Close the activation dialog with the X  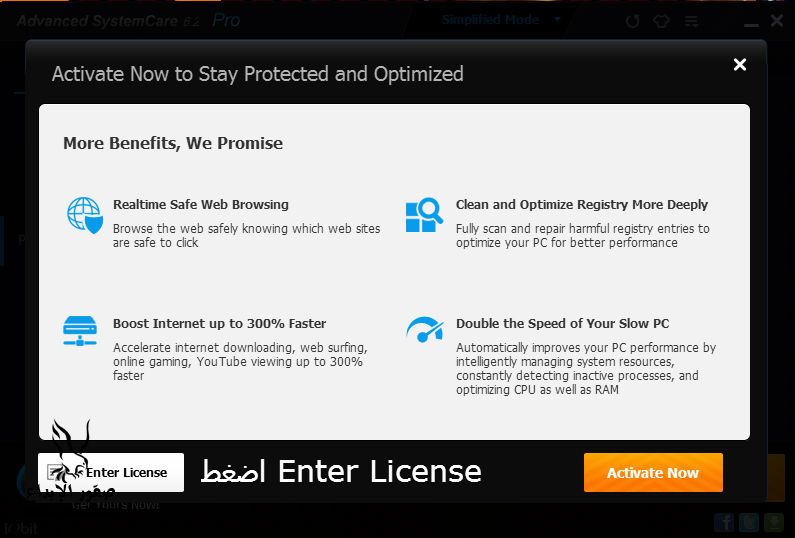[740, 65]
